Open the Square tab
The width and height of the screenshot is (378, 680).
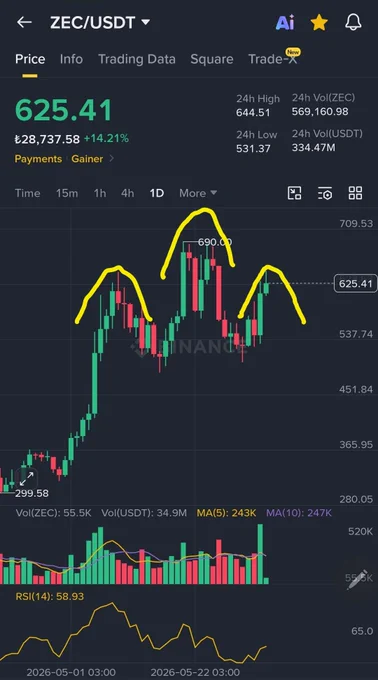point(212,59)
